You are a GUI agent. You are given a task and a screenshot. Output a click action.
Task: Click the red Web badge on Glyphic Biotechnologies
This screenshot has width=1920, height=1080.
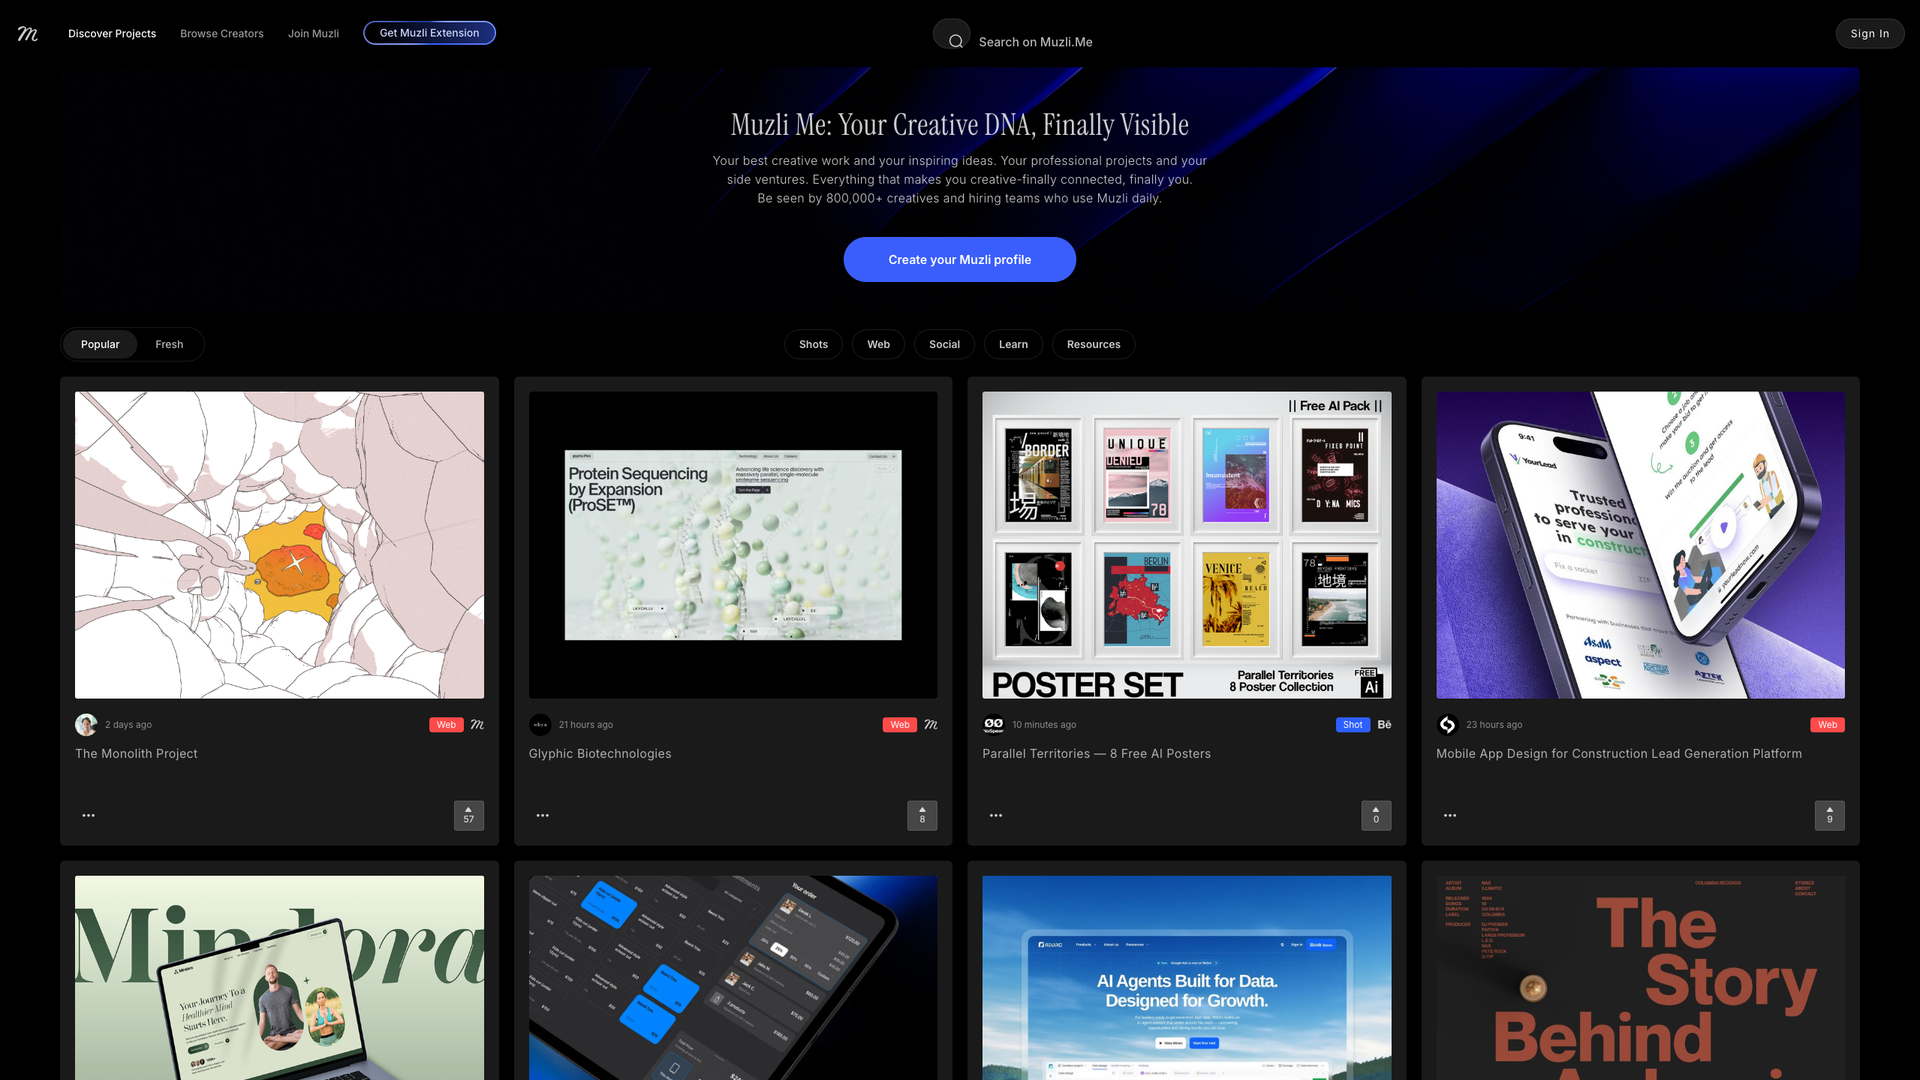click(x=899, y=724)
